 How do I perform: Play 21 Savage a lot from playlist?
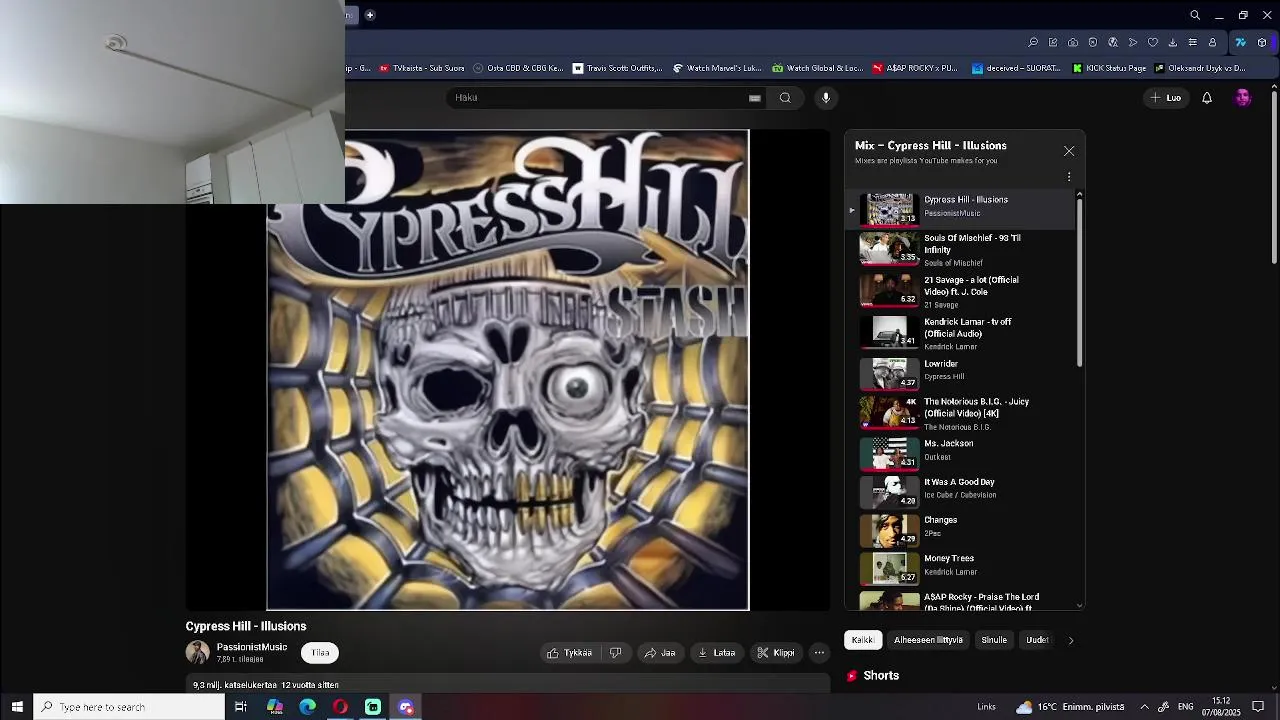pyautogui.click(x=960, y=292)
